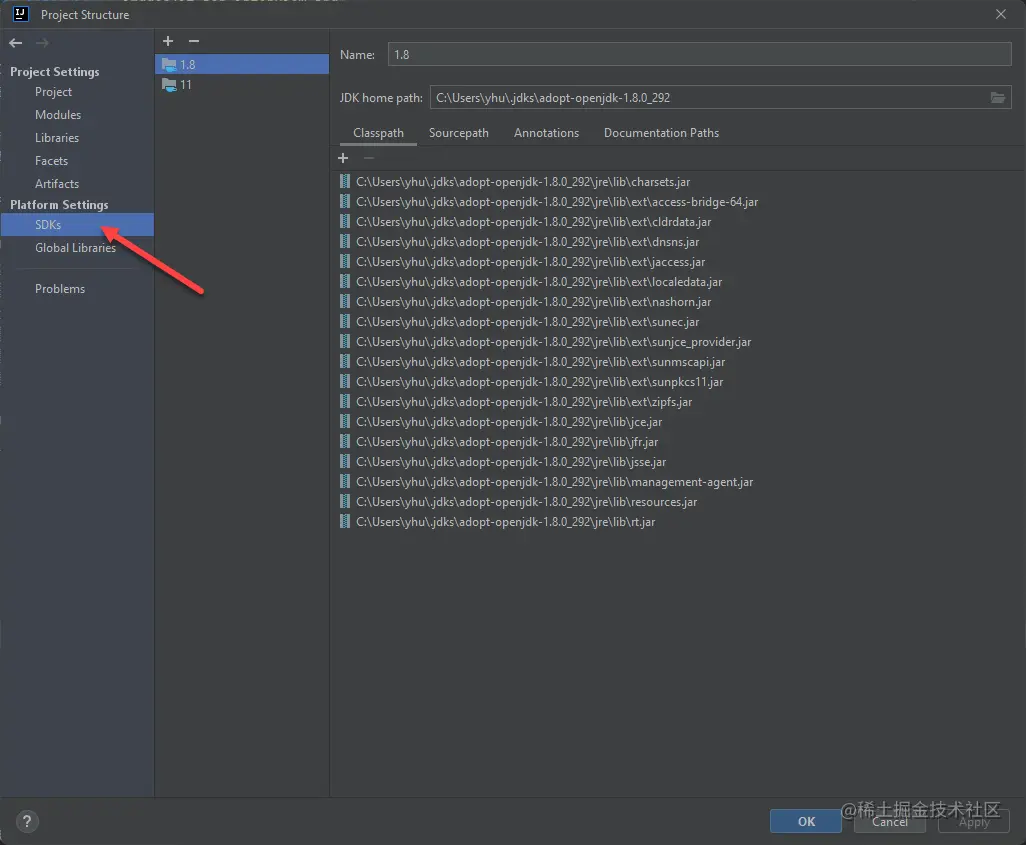This screenshot has width=1026, height=845.
Task: Click the back navigation arrow
Action: (x=16, y=43)
